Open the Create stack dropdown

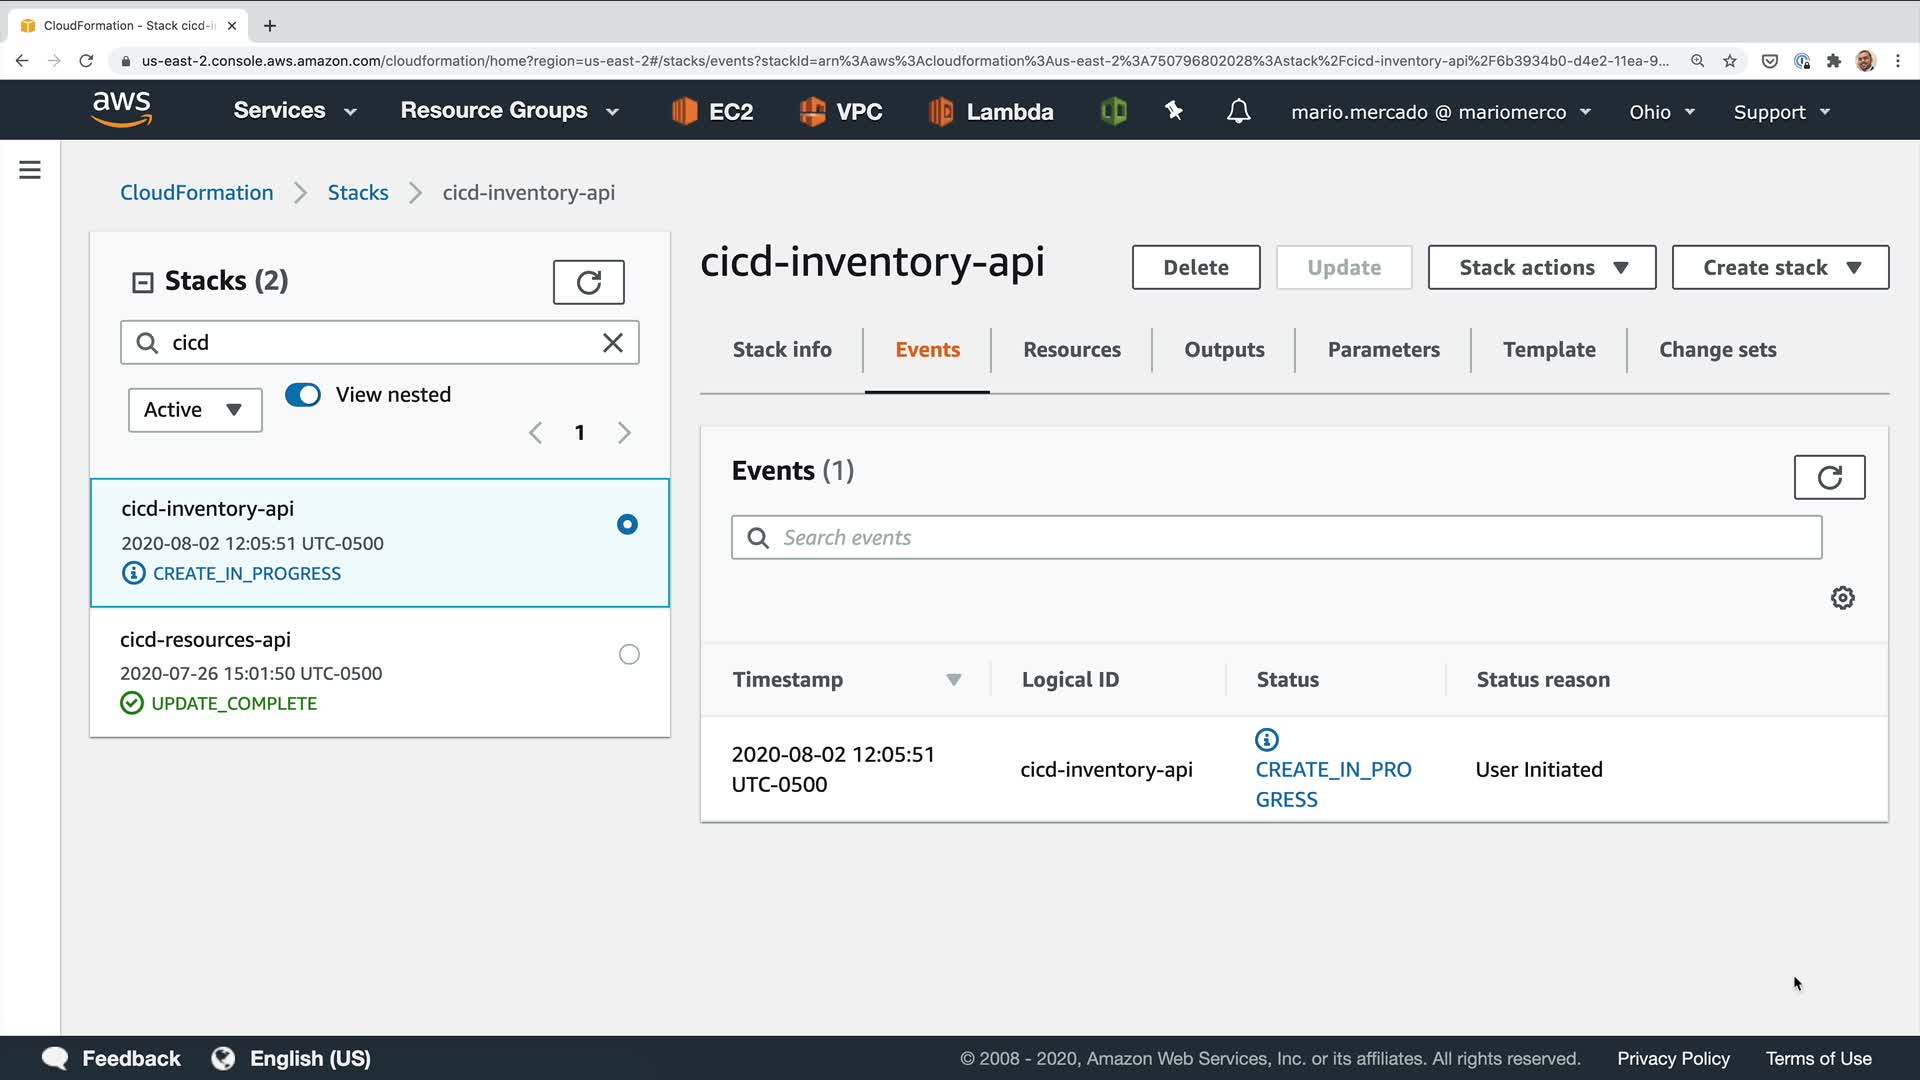pyautogui.click(x=1779, y=268)
